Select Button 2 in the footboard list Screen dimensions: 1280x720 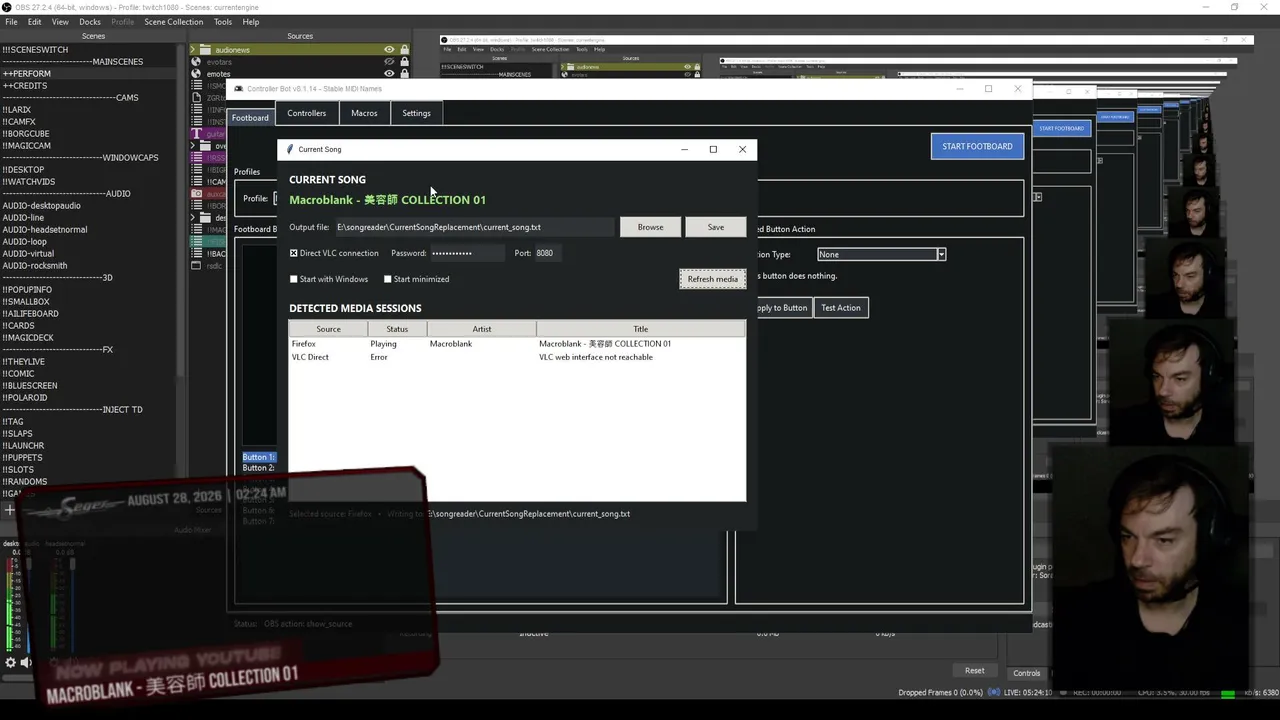click(259, 468)
